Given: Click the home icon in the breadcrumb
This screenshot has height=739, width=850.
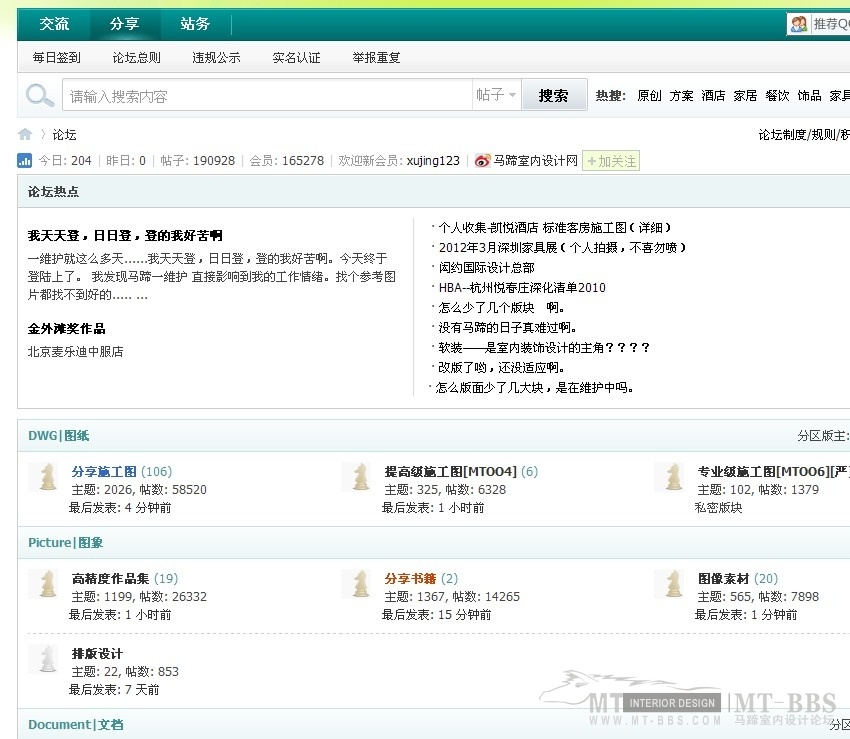Looking at the screenshot, I should click(x=25, y=134).
